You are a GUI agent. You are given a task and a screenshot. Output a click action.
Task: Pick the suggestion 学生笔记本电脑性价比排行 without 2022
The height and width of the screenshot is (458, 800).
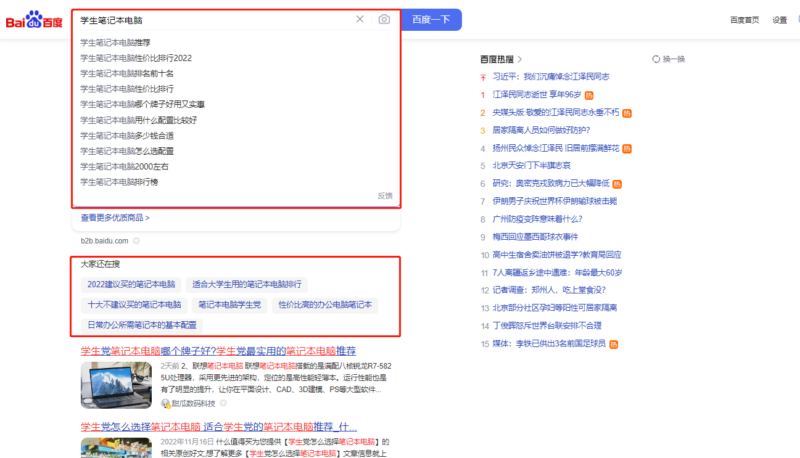(127, 89)
